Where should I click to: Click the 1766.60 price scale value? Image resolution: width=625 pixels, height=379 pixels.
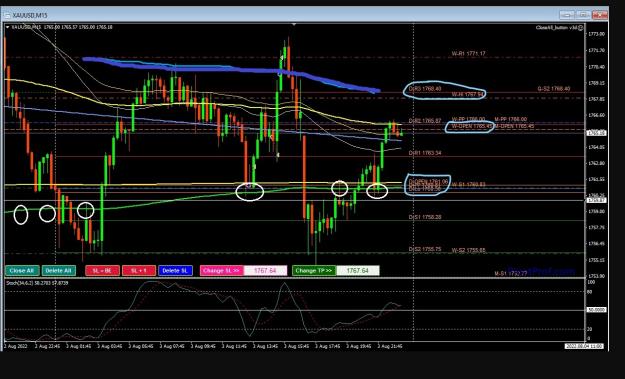[596, 115]
